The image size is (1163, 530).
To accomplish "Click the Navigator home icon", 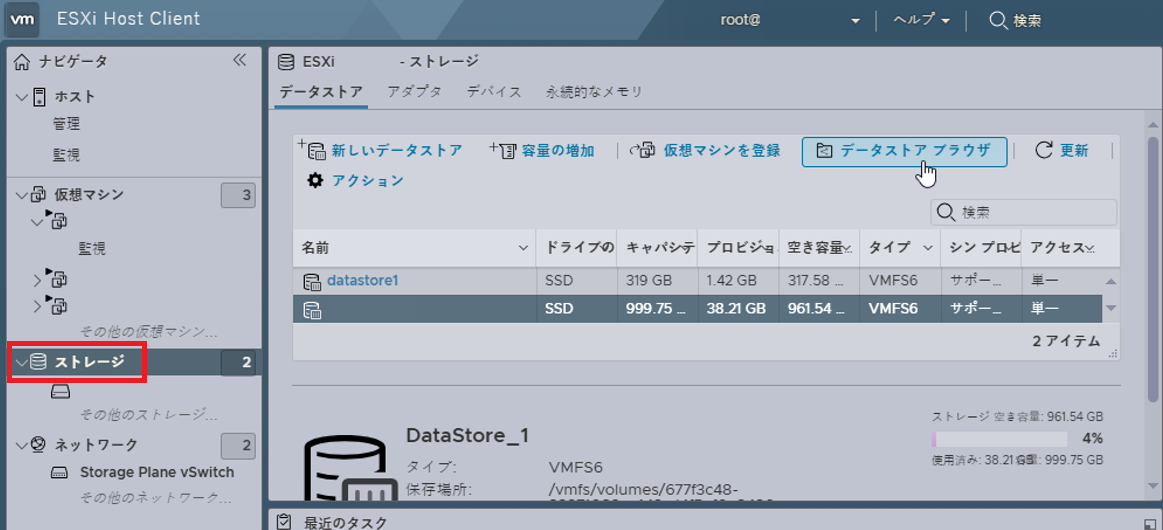I will pyautogui.click(x=24, y=62).
